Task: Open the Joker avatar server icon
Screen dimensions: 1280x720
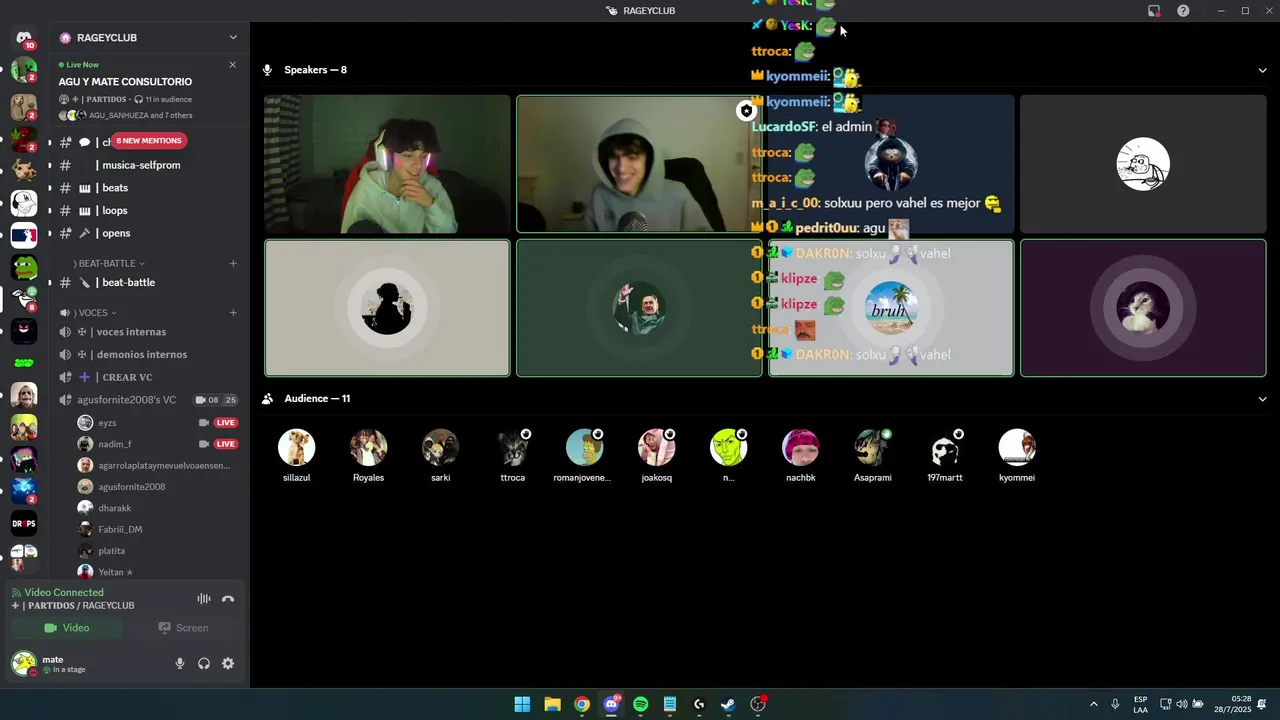Action: pyautogui.click(x=24, y=395)
